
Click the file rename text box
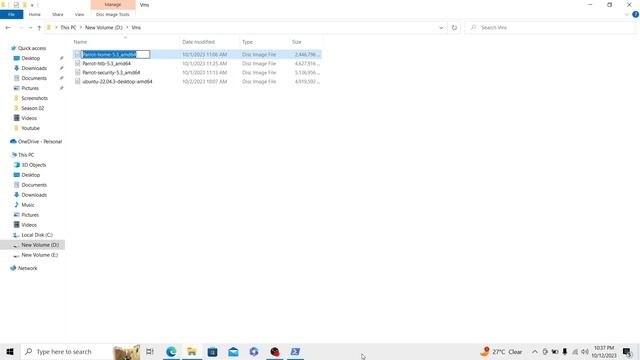[116, 54]
